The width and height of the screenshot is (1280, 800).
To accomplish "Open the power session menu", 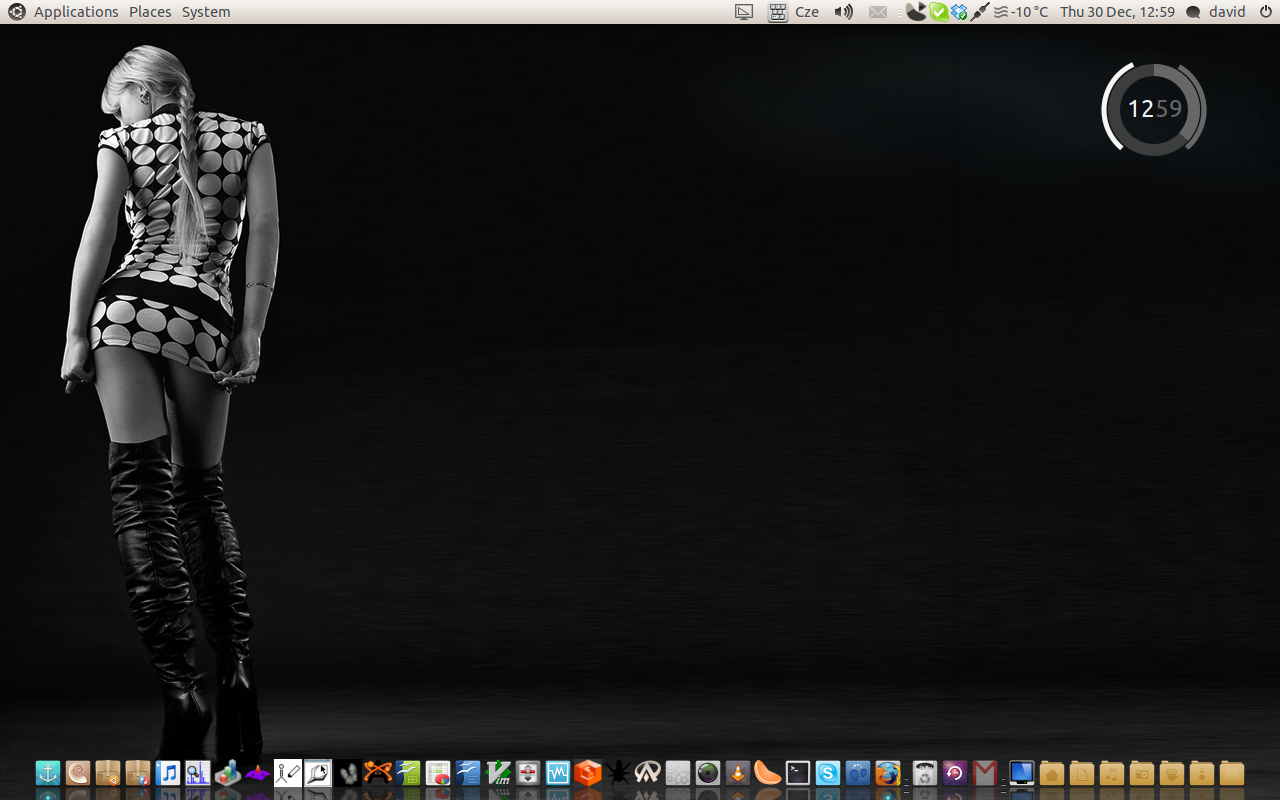I will point(1265,12).
